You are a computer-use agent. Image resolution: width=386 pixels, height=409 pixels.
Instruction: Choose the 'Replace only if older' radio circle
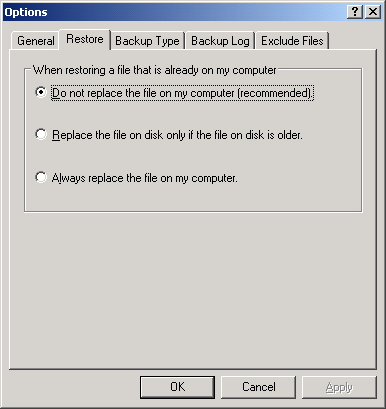[x=41, y=134]
